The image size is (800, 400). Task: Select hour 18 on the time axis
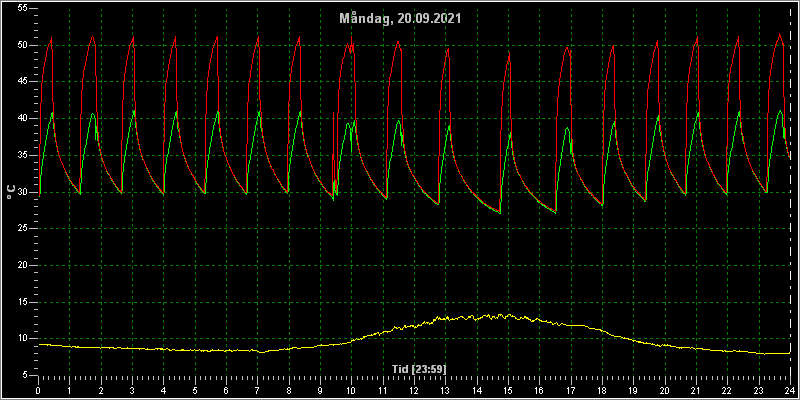point(602,391)
